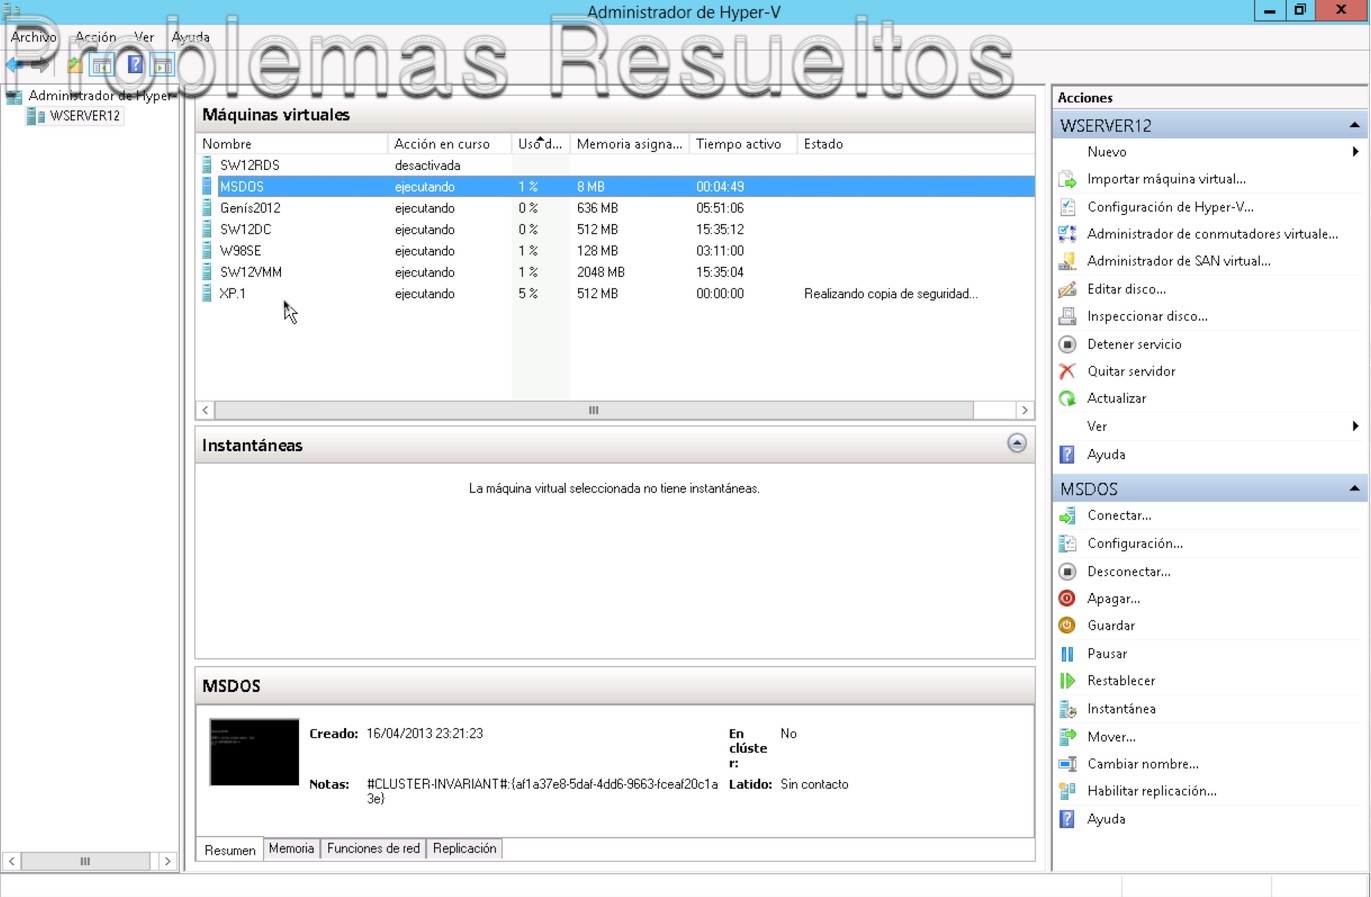
Task: Switch to the Funciones de red tab
Action: (x=373, y=849)
